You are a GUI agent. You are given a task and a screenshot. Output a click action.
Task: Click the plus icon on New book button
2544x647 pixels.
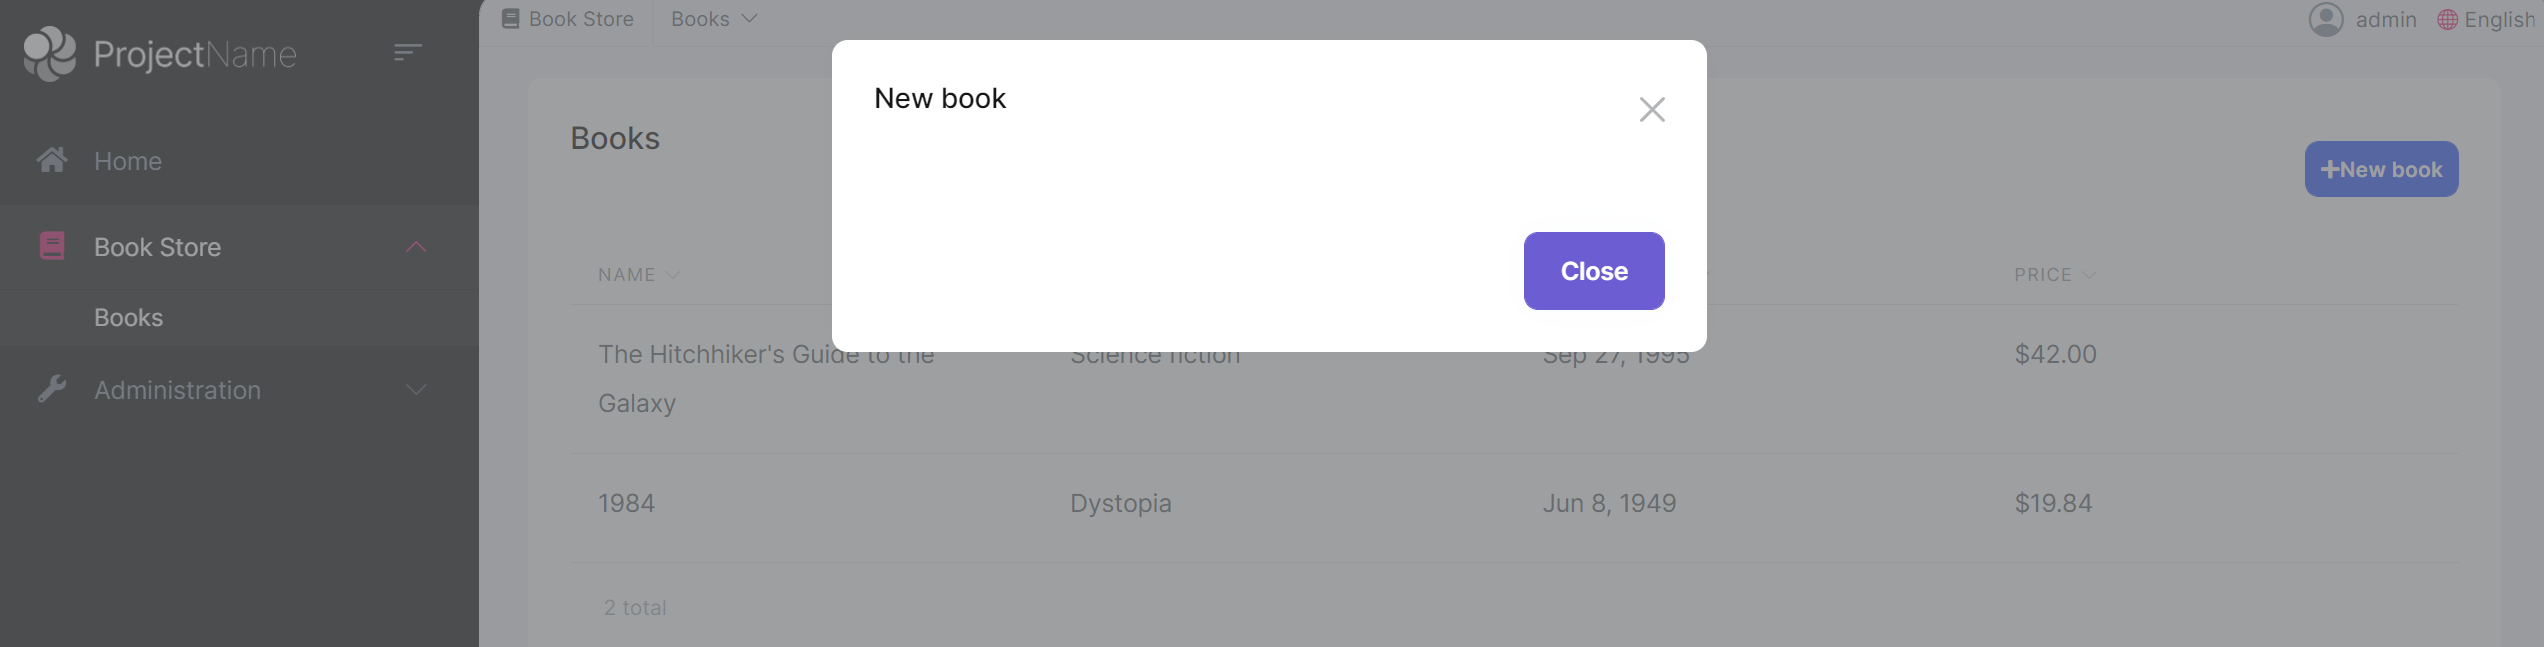tap(2331, 169)
